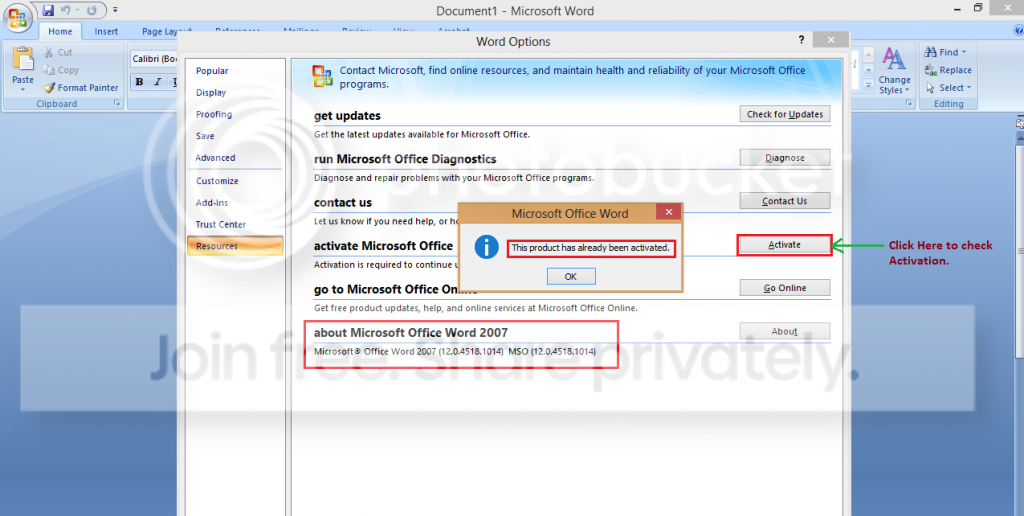Redo action in Quick Access toolbar

click(92, 10)
